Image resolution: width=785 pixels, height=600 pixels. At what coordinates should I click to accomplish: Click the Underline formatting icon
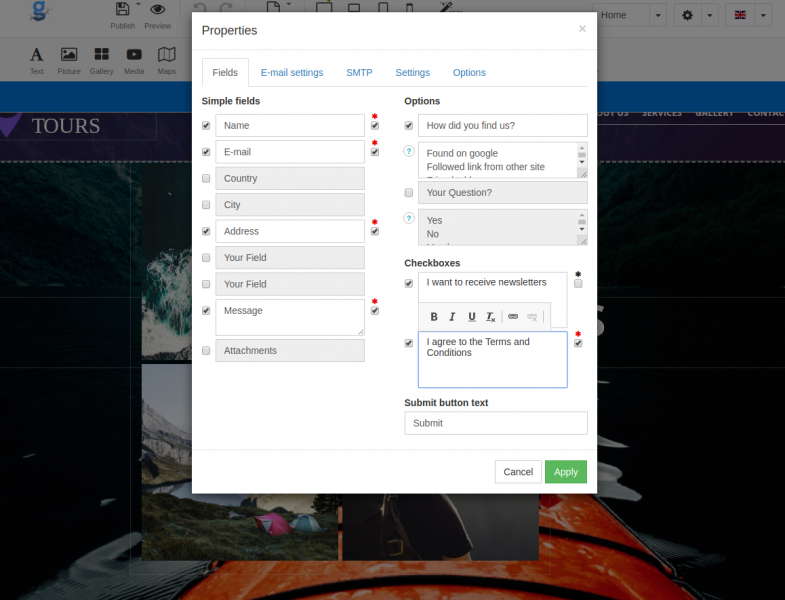pos(472,317)
